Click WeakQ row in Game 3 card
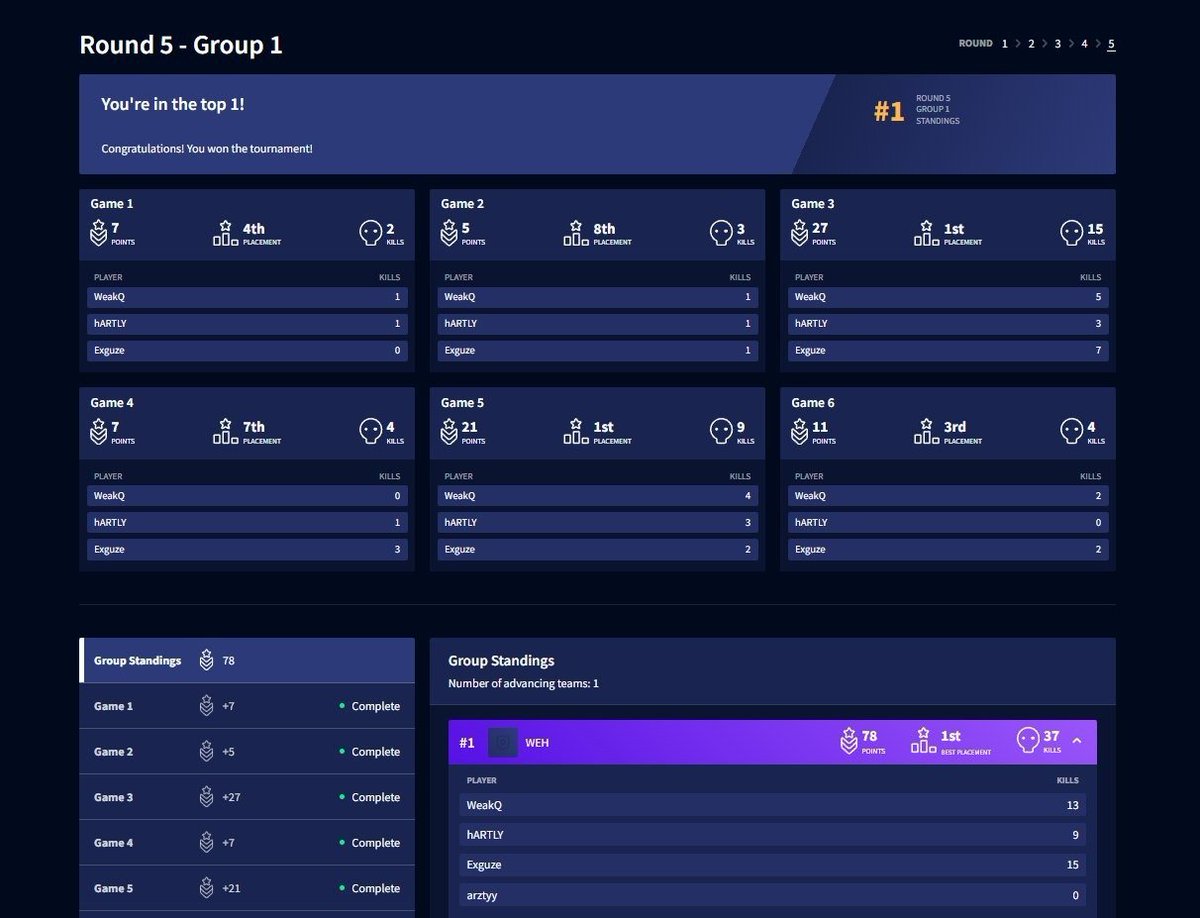The width and height of the screenshot is (1200, 918). pos(948,297)
